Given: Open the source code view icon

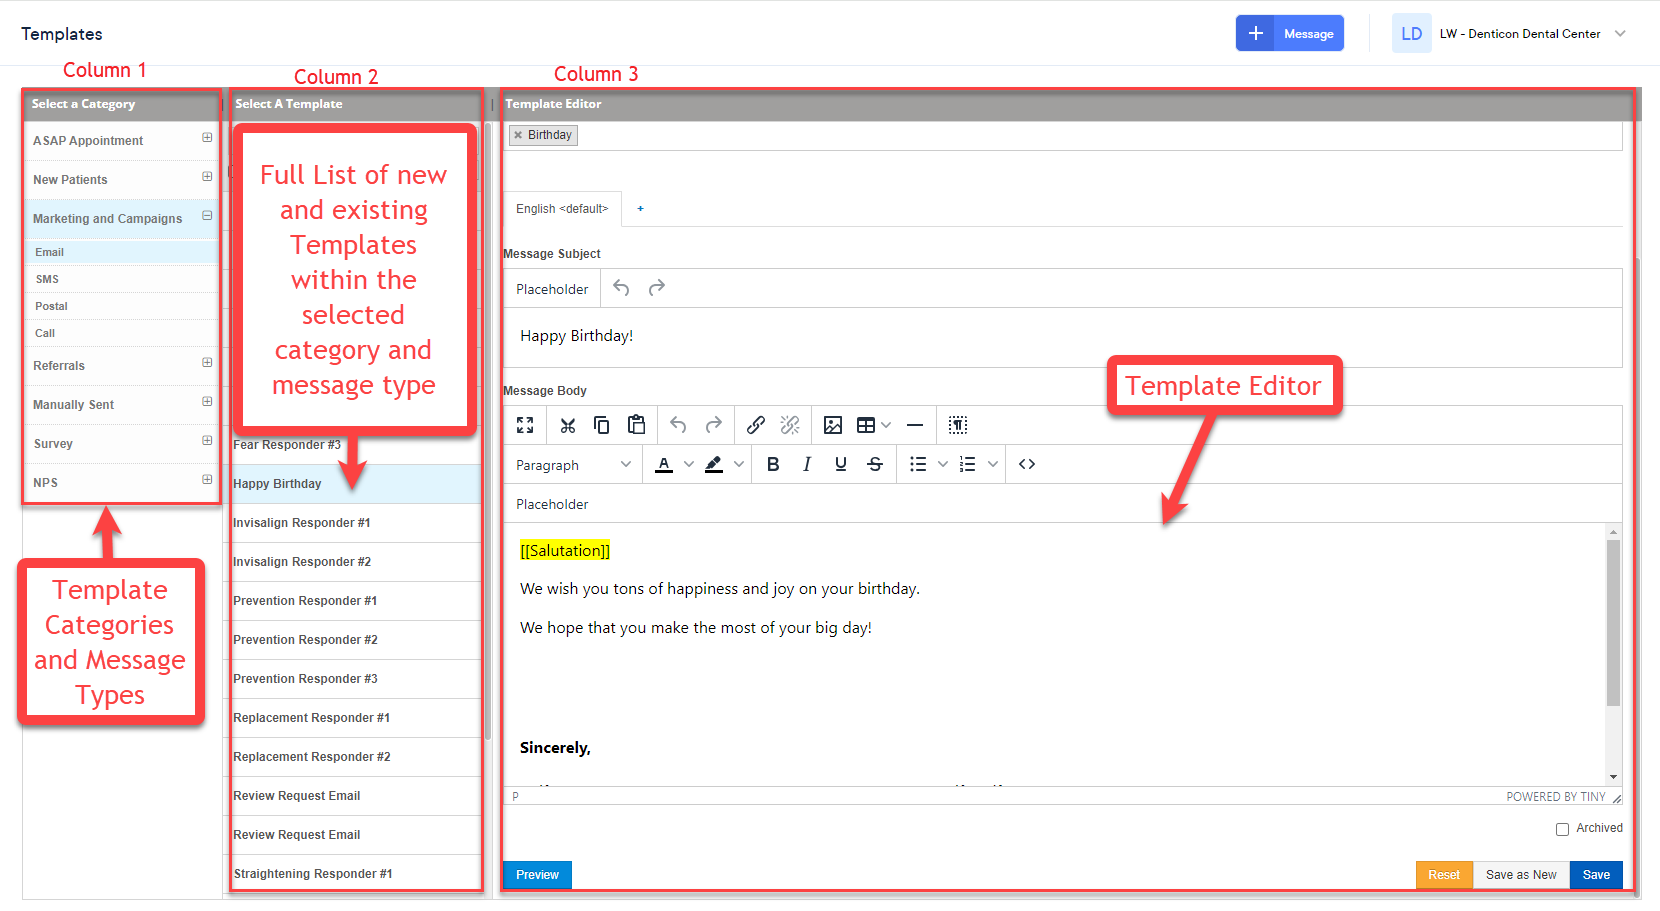Looking at the screenshot, I should 1027,464.
